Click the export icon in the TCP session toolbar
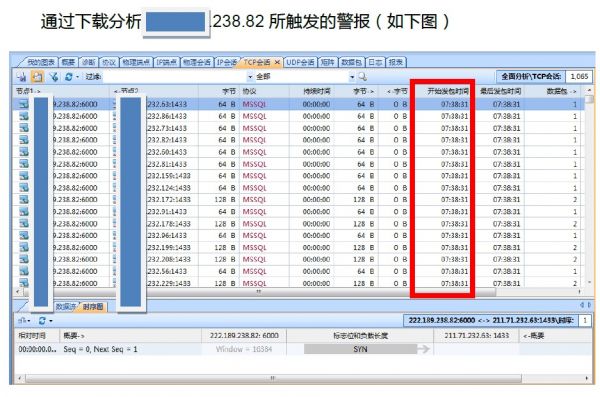600x397 pixels. pyautogui.click(x=21, y=77)
